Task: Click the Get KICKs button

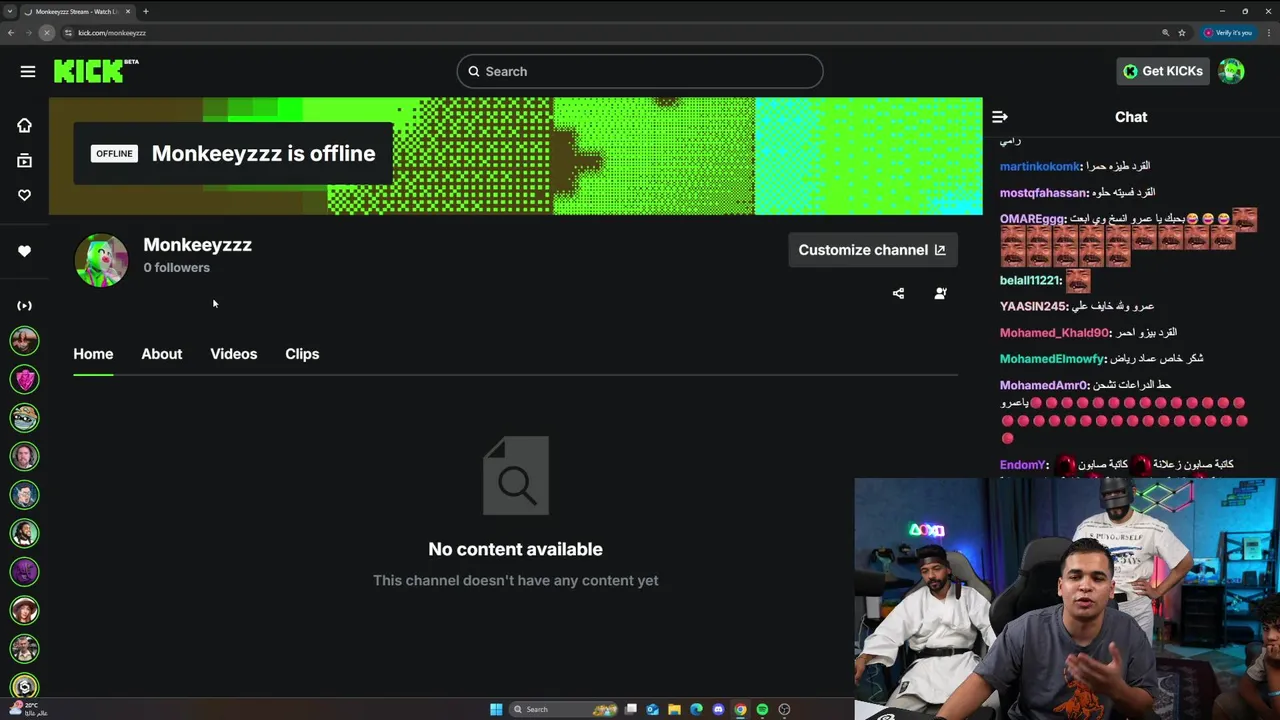Action: pos(1163,71)
